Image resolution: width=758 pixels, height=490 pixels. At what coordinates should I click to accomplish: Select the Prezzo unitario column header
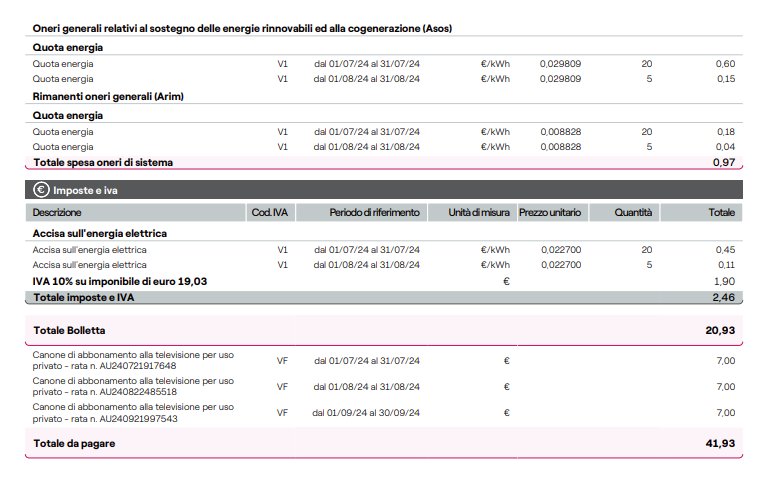pyautogui.click(x=549, y=213)
